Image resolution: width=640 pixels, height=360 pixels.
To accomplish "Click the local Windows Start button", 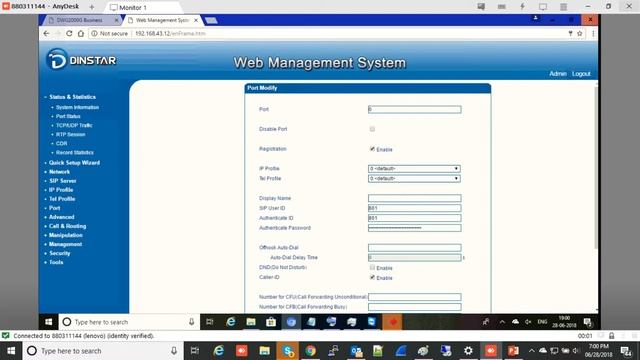I will [x=11, y=351].
